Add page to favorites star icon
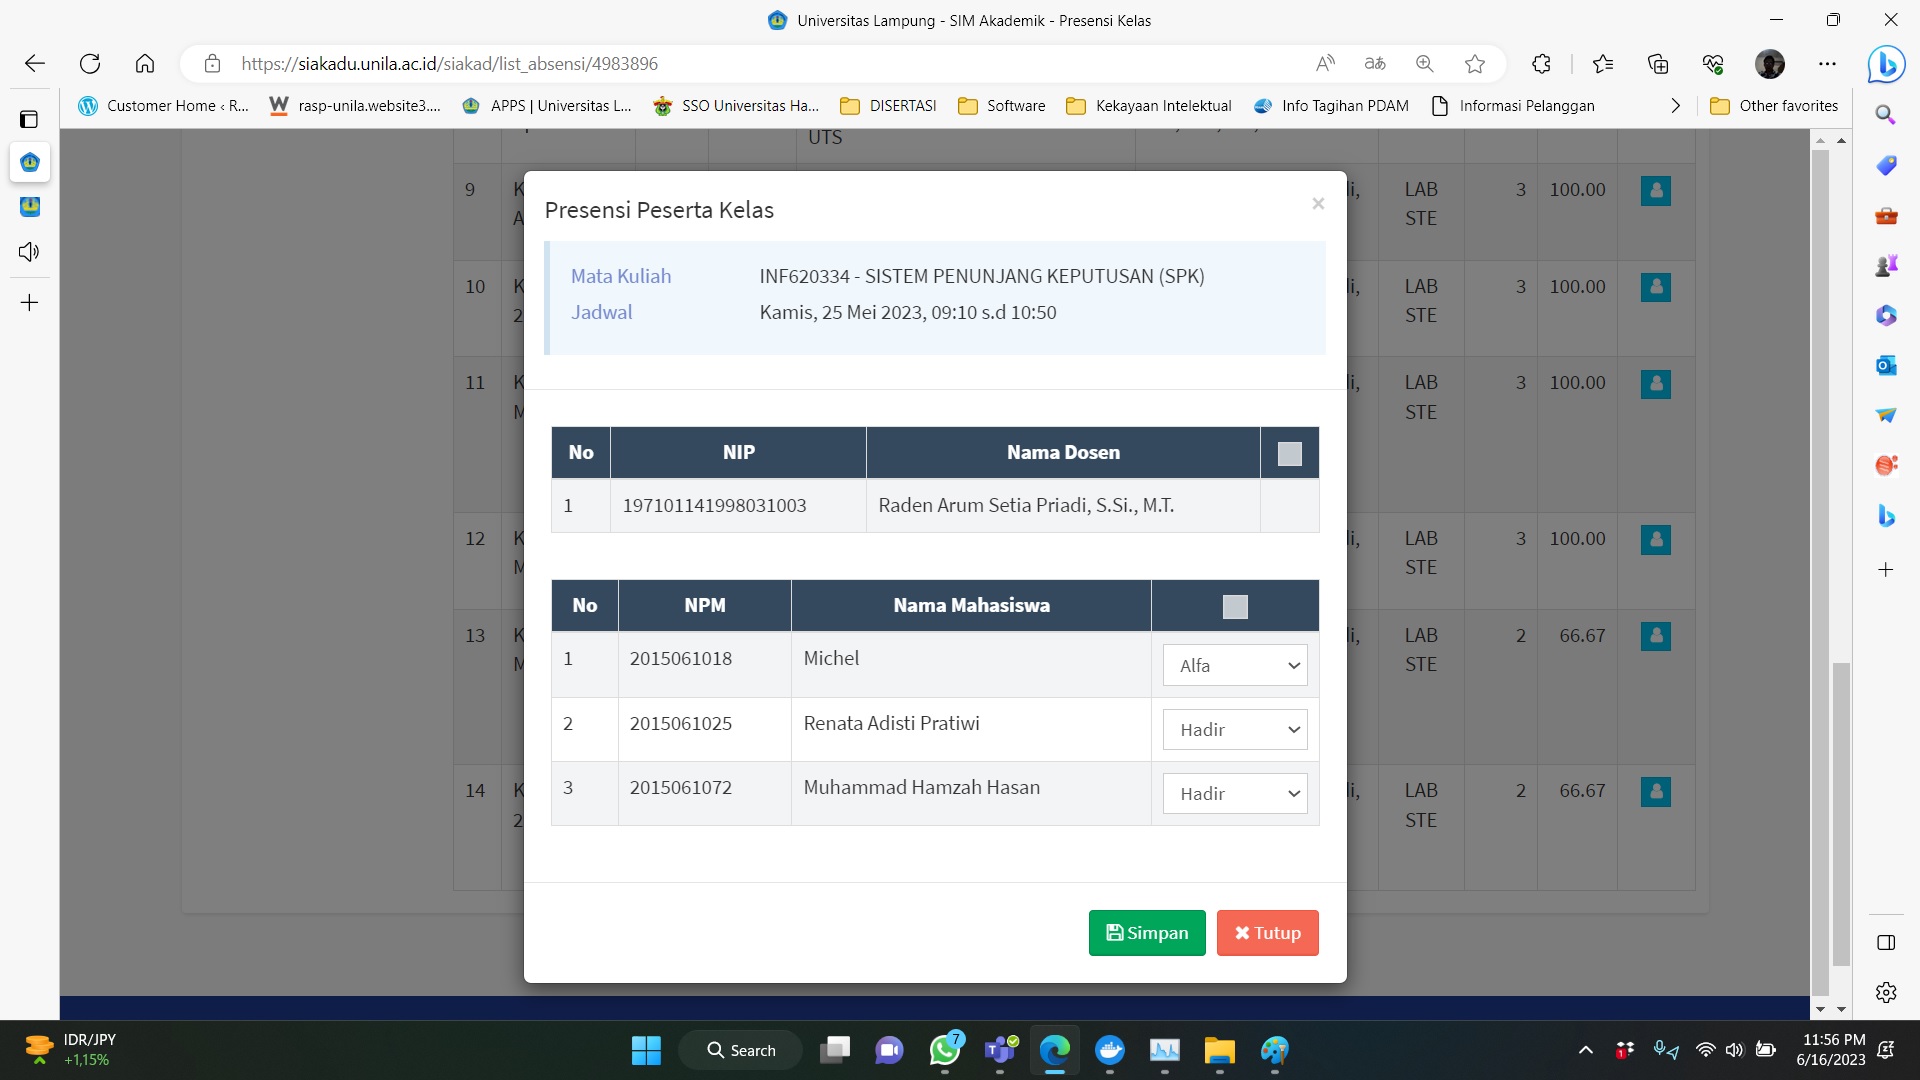Viewport: 1920px width, 1080px height. [1474, 64]
